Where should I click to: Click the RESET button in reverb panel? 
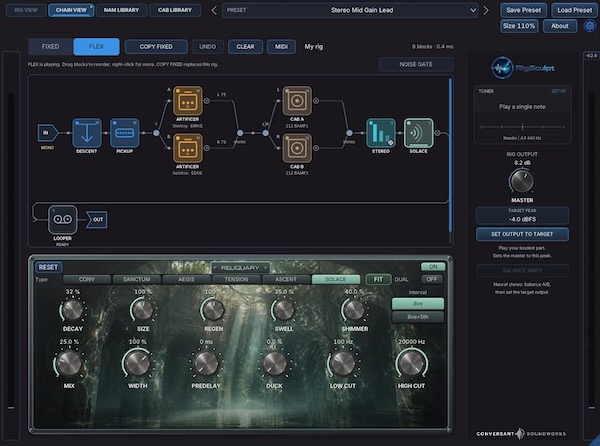point(48,267)
